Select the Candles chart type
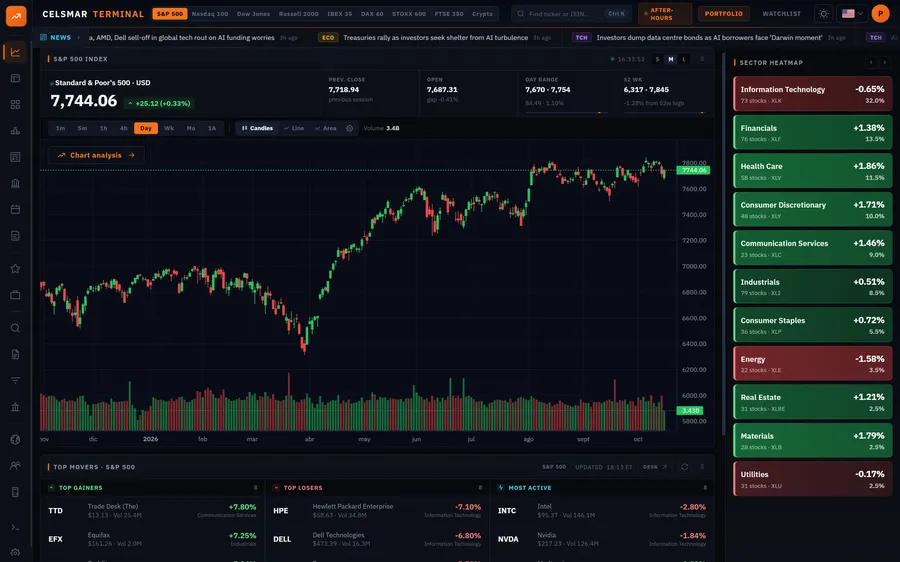Screen dimensions: 900x562 coord(257,129)
